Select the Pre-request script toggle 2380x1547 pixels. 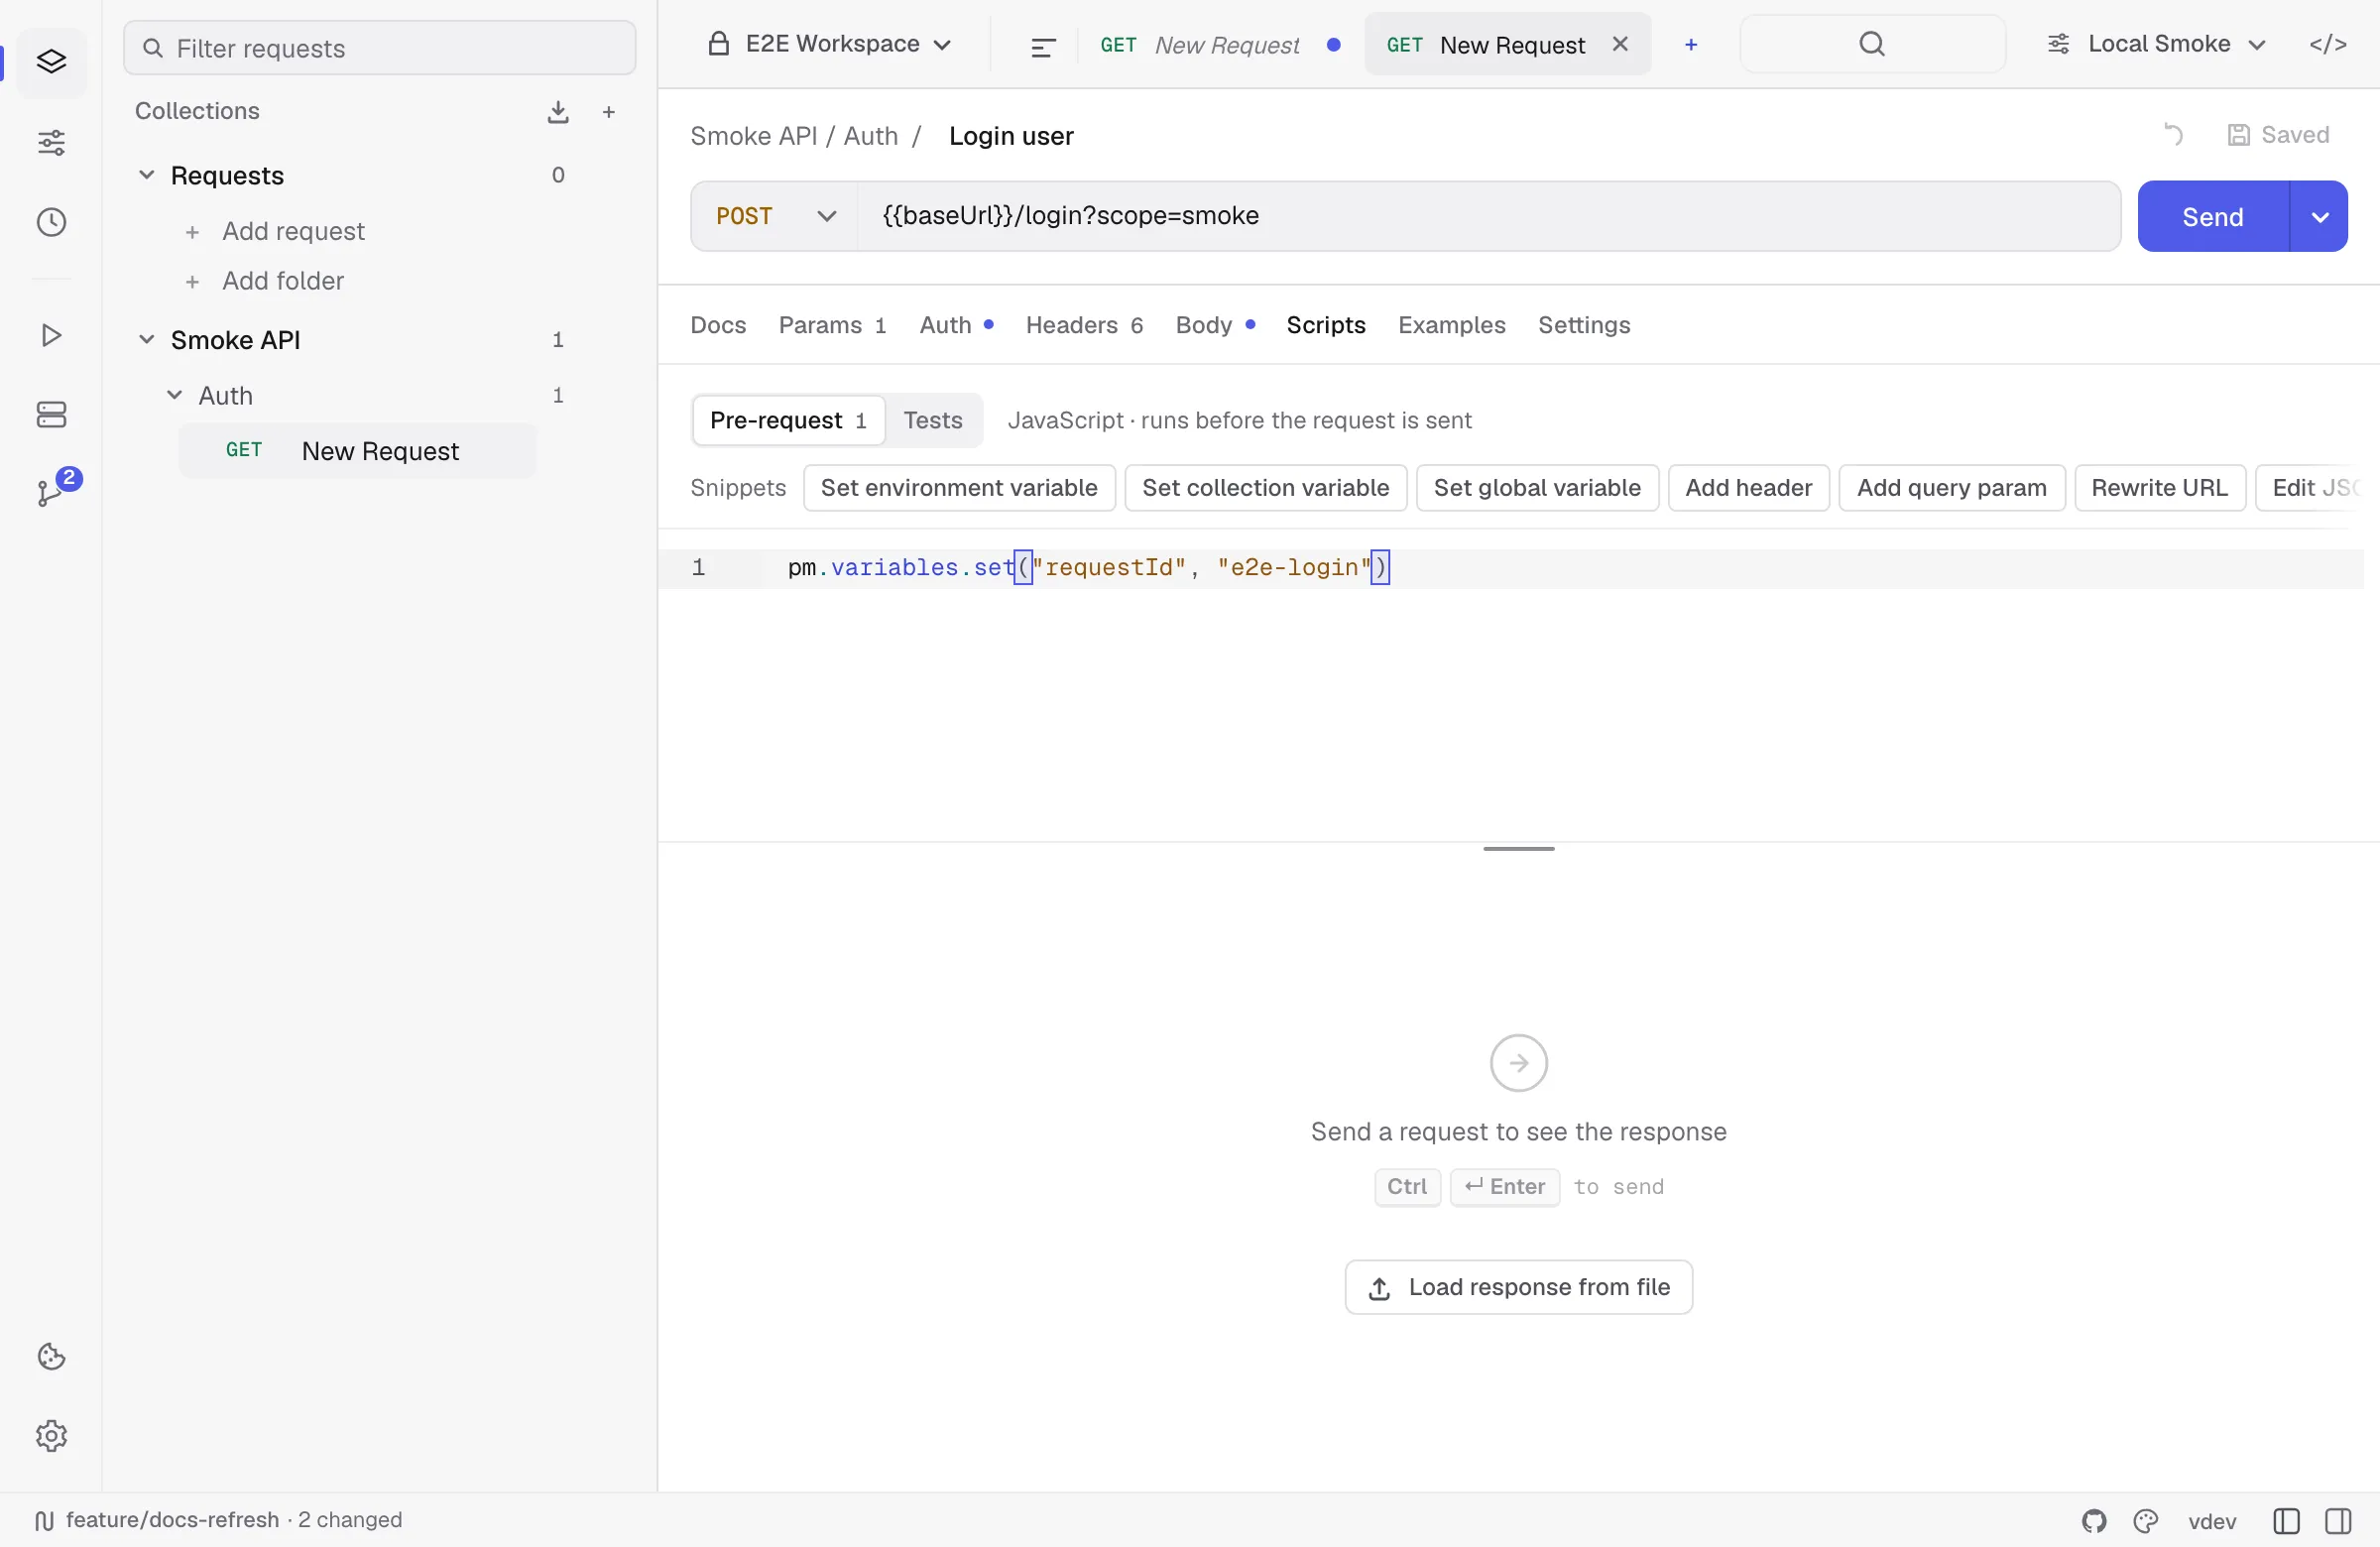pyautogui.click(x=788, y=420)
